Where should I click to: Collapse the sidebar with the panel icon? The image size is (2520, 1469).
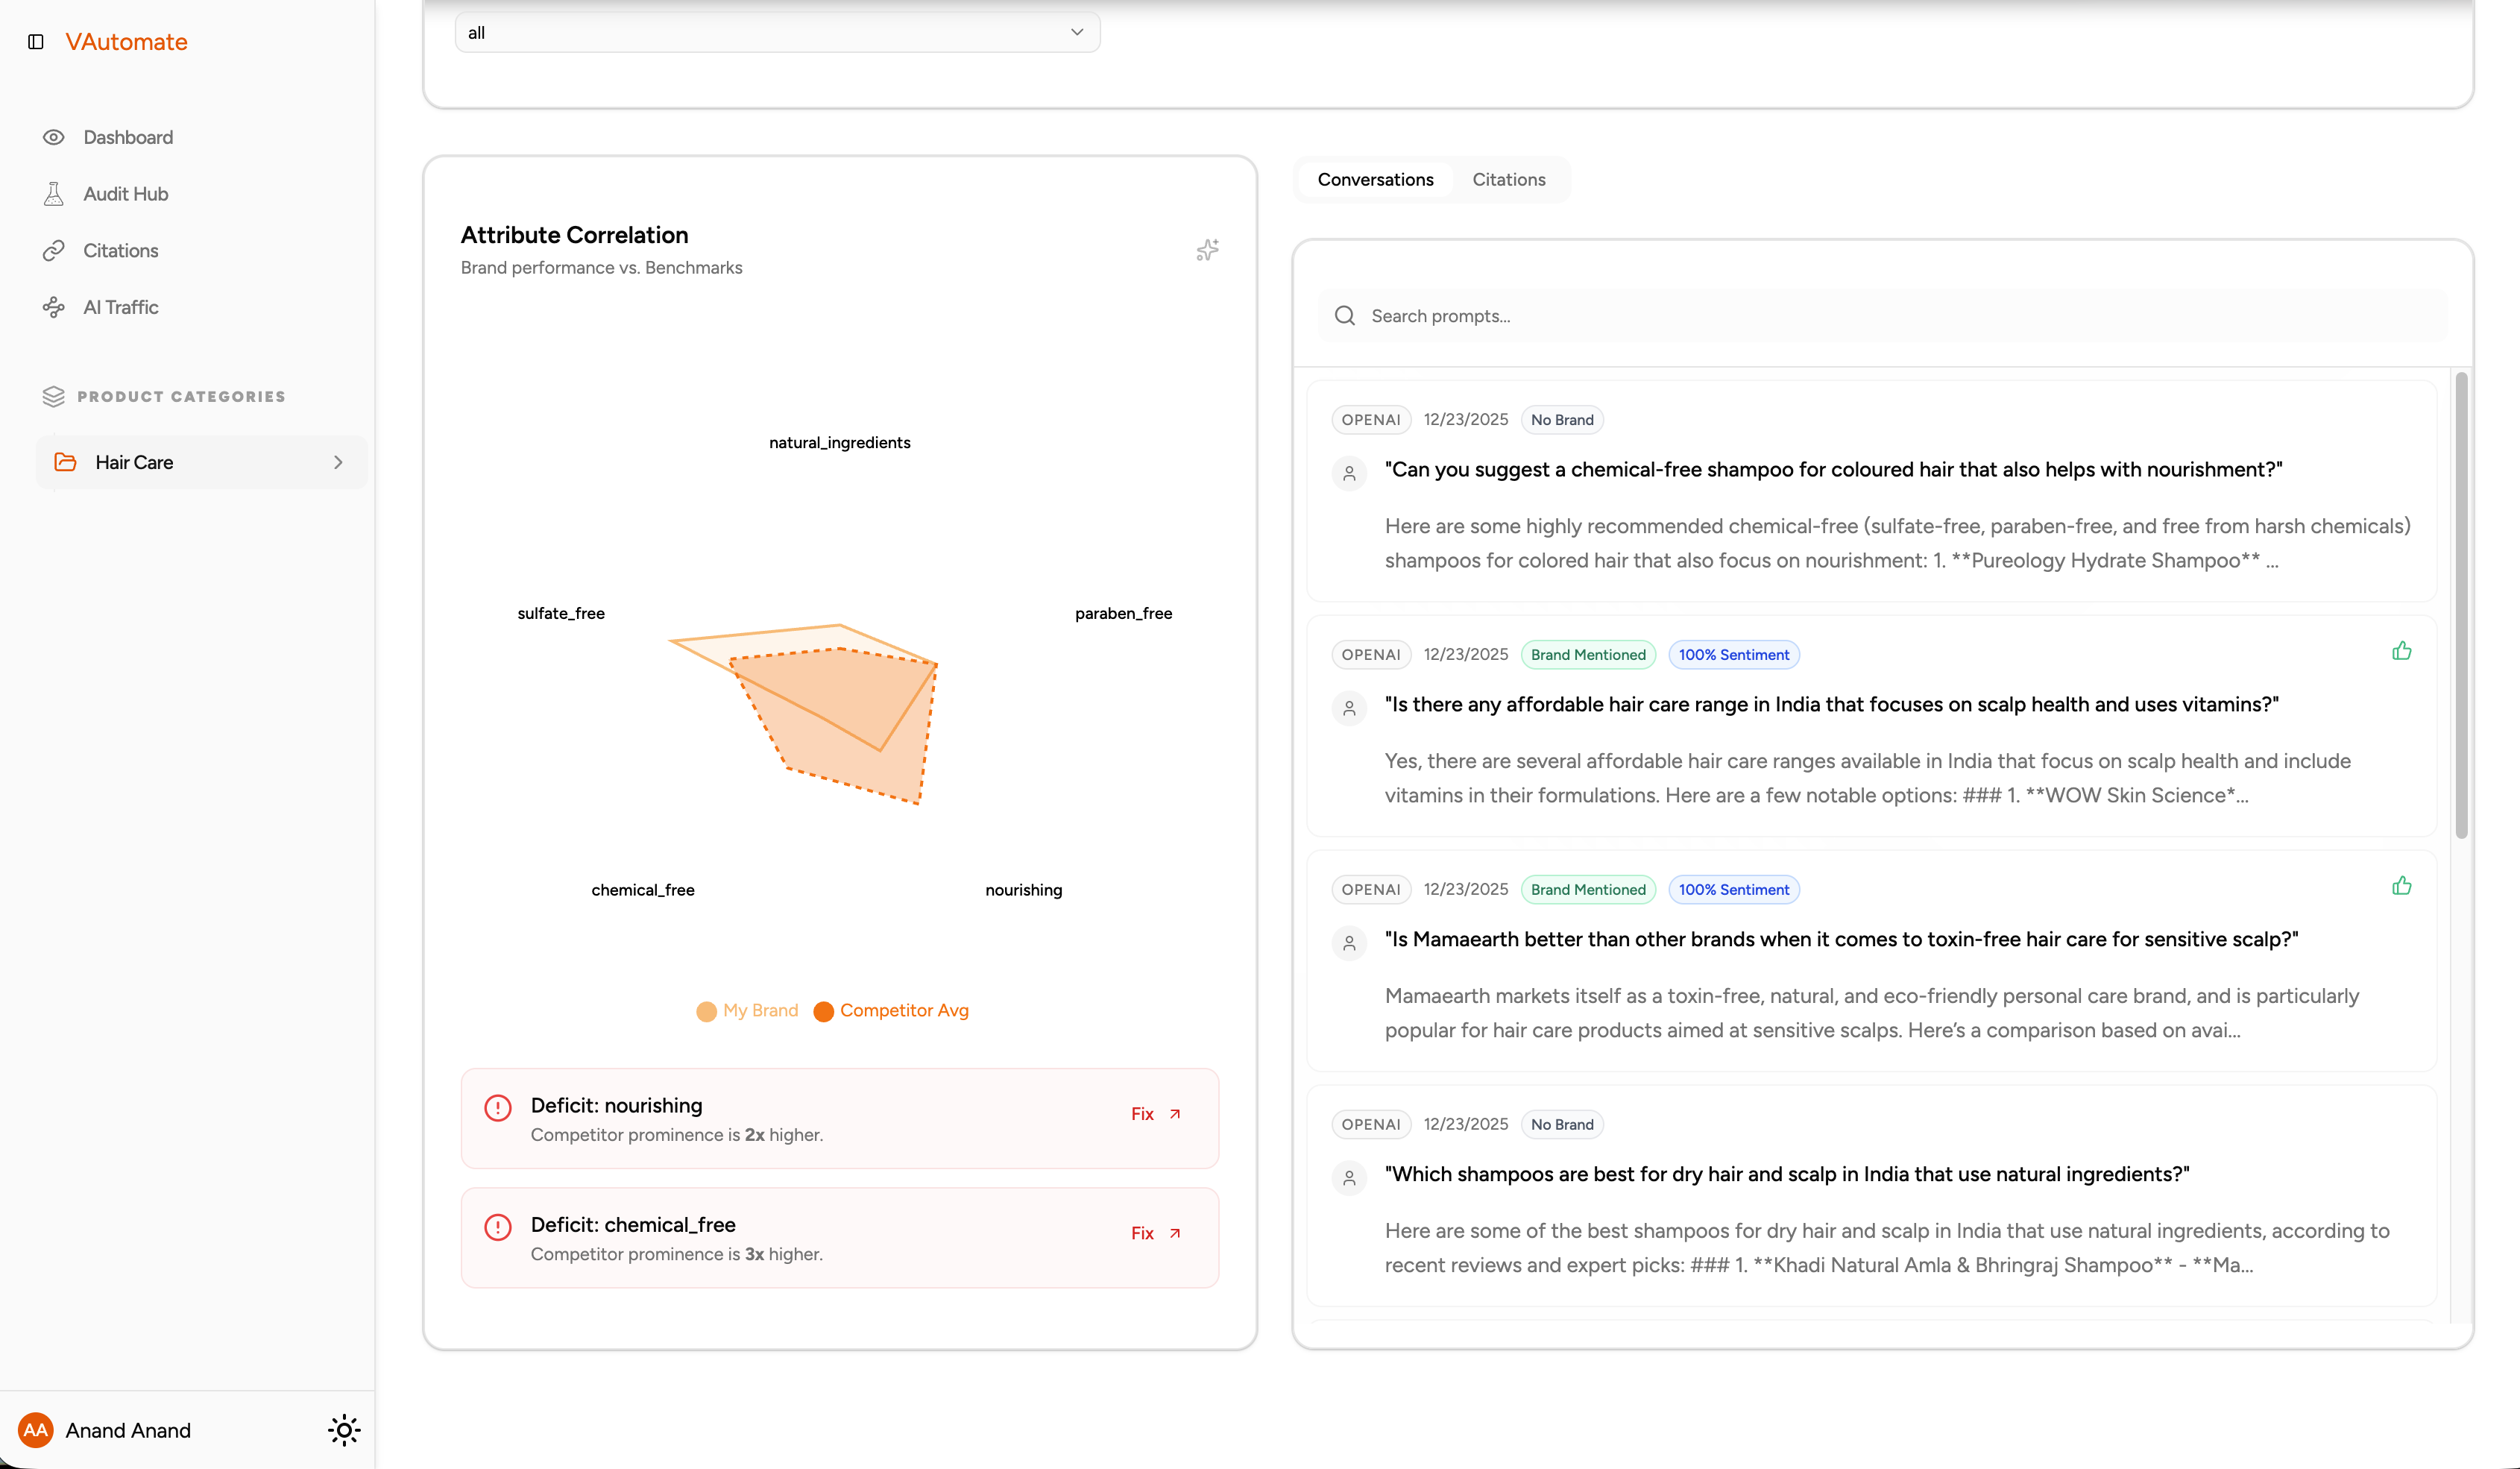pyautogui.click(x=37, y=42)
